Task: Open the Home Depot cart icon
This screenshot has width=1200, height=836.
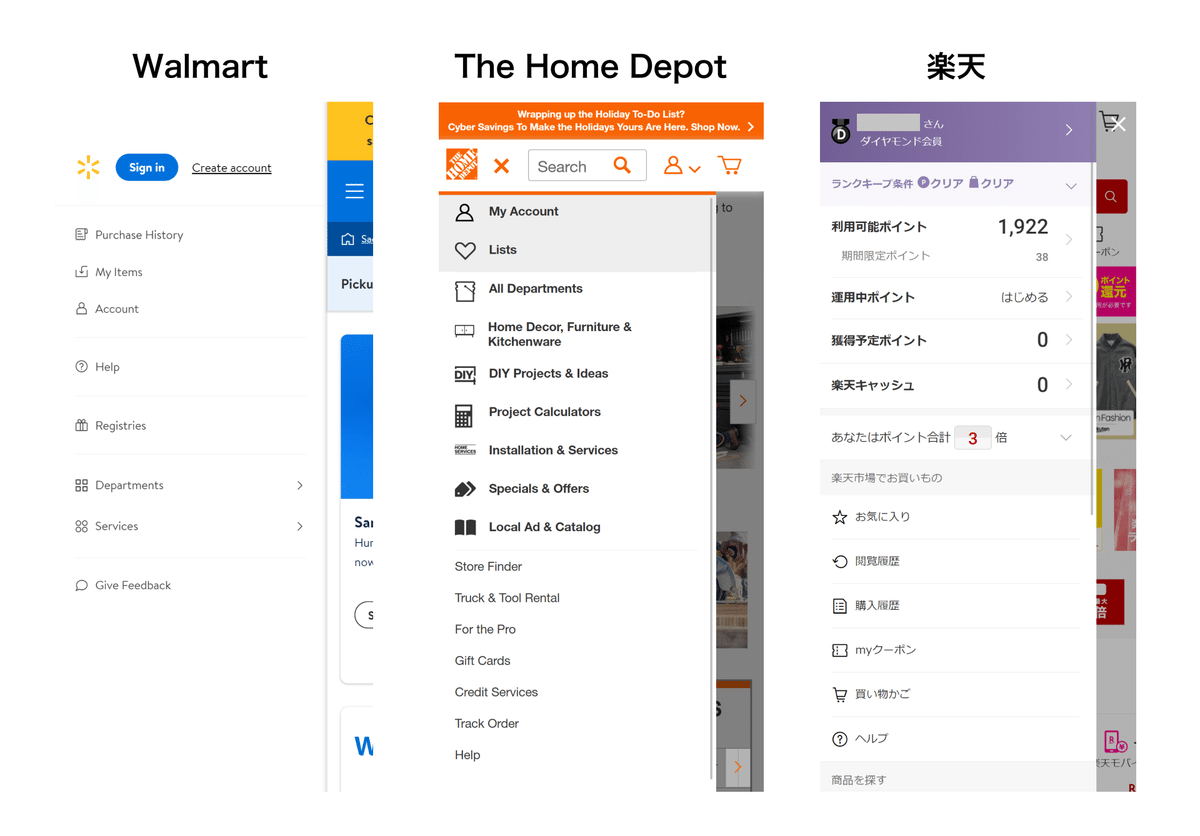Action: pos(730,165)
